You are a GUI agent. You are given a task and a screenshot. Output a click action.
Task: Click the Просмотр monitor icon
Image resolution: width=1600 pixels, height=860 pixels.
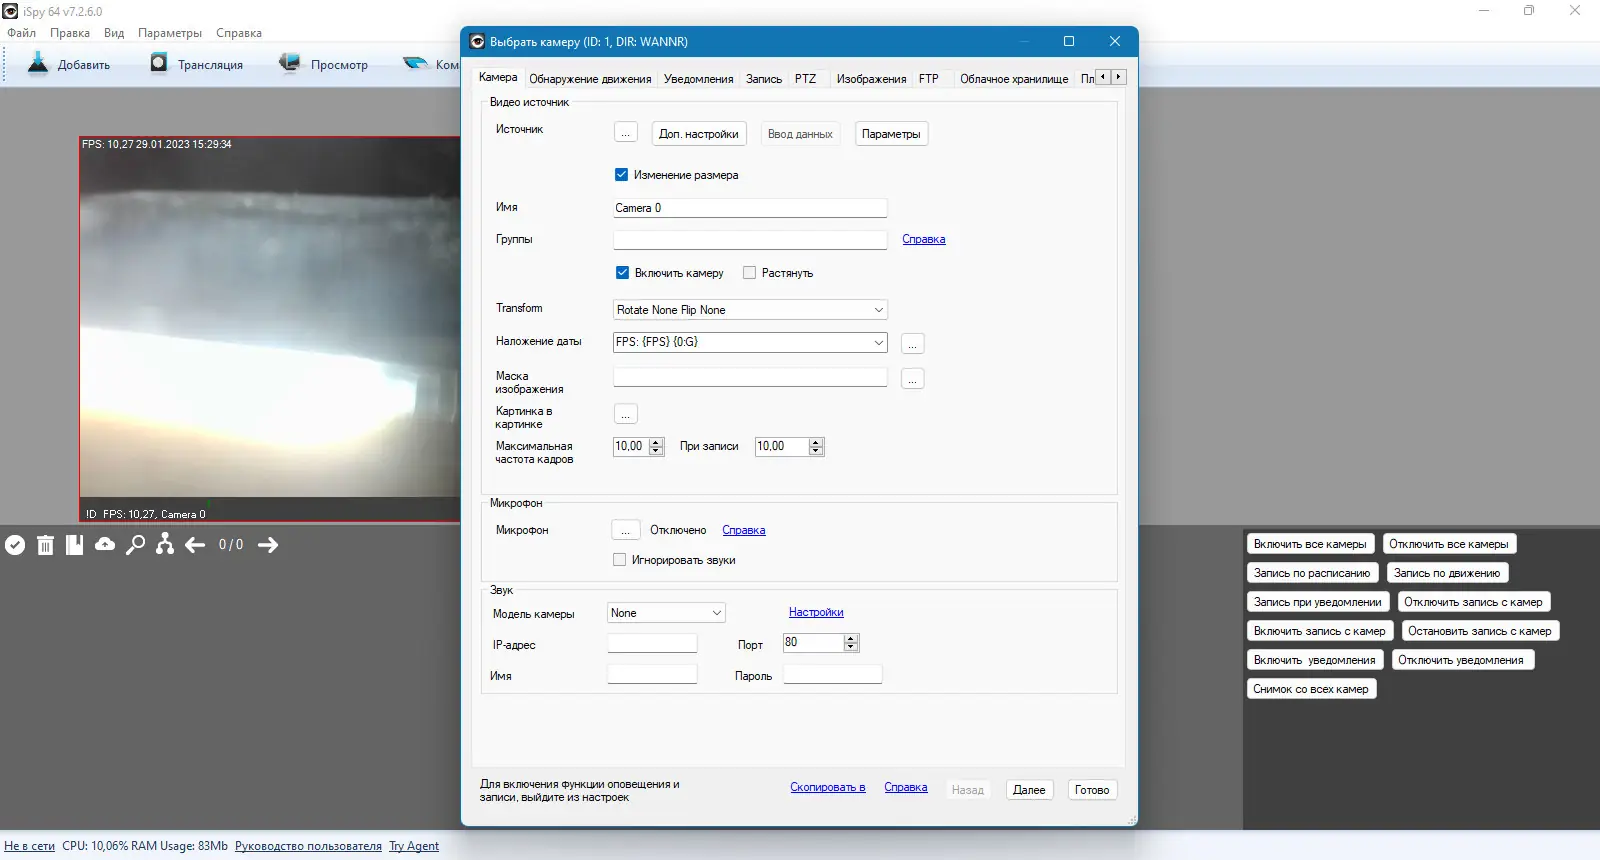pos(290,63)
